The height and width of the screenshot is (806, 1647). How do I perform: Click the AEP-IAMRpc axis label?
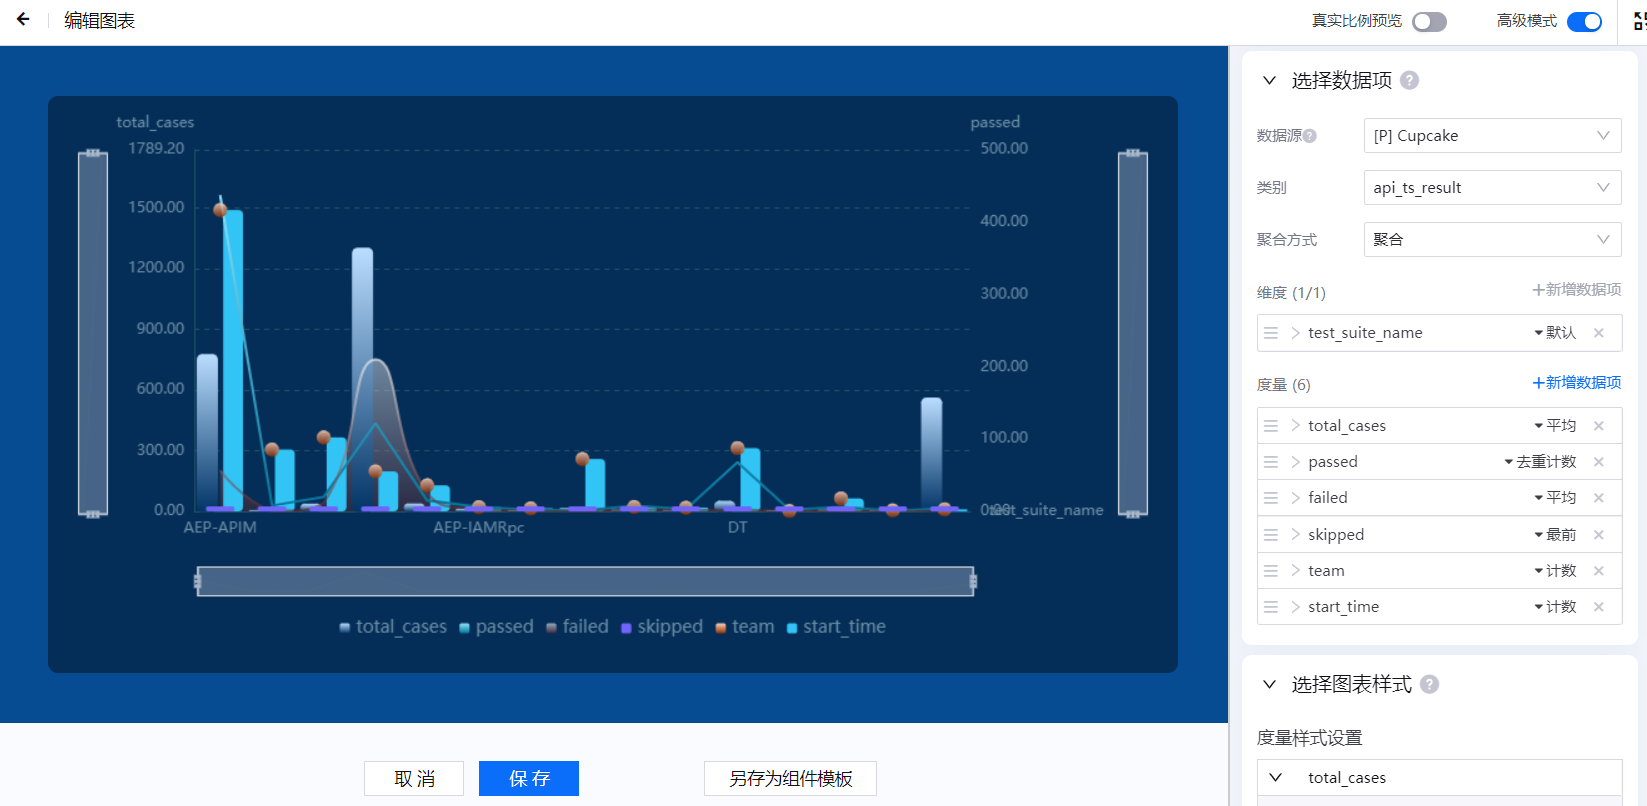tap(478, 527)
